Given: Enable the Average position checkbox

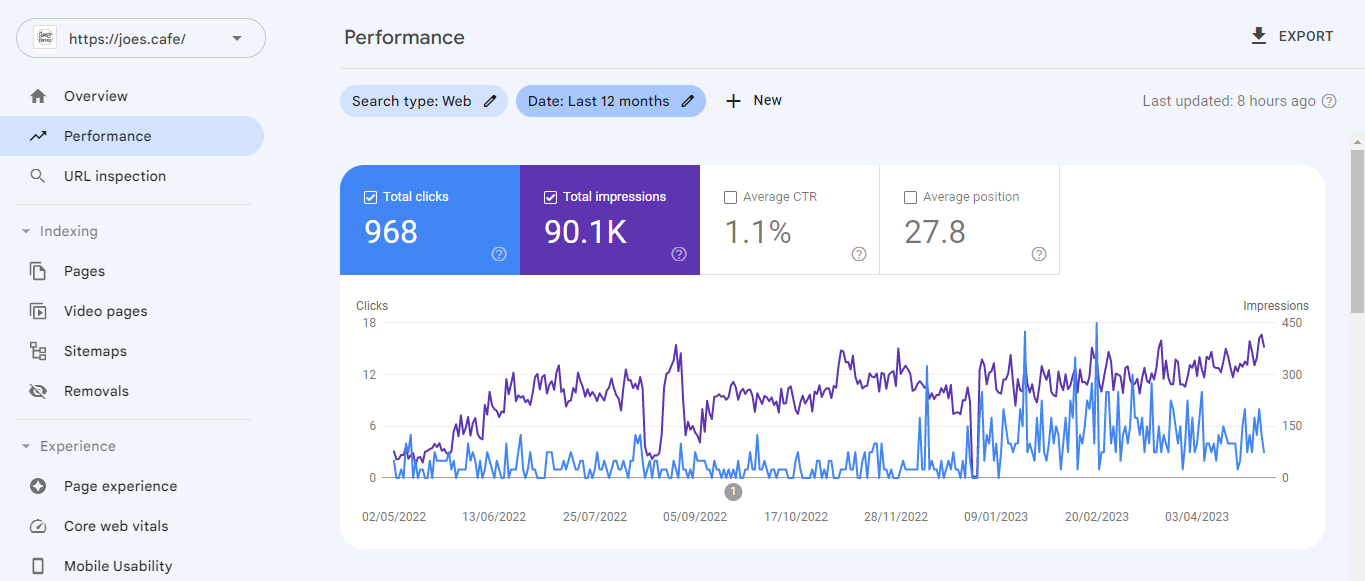Looking at the screenshot, I should 910,197.
